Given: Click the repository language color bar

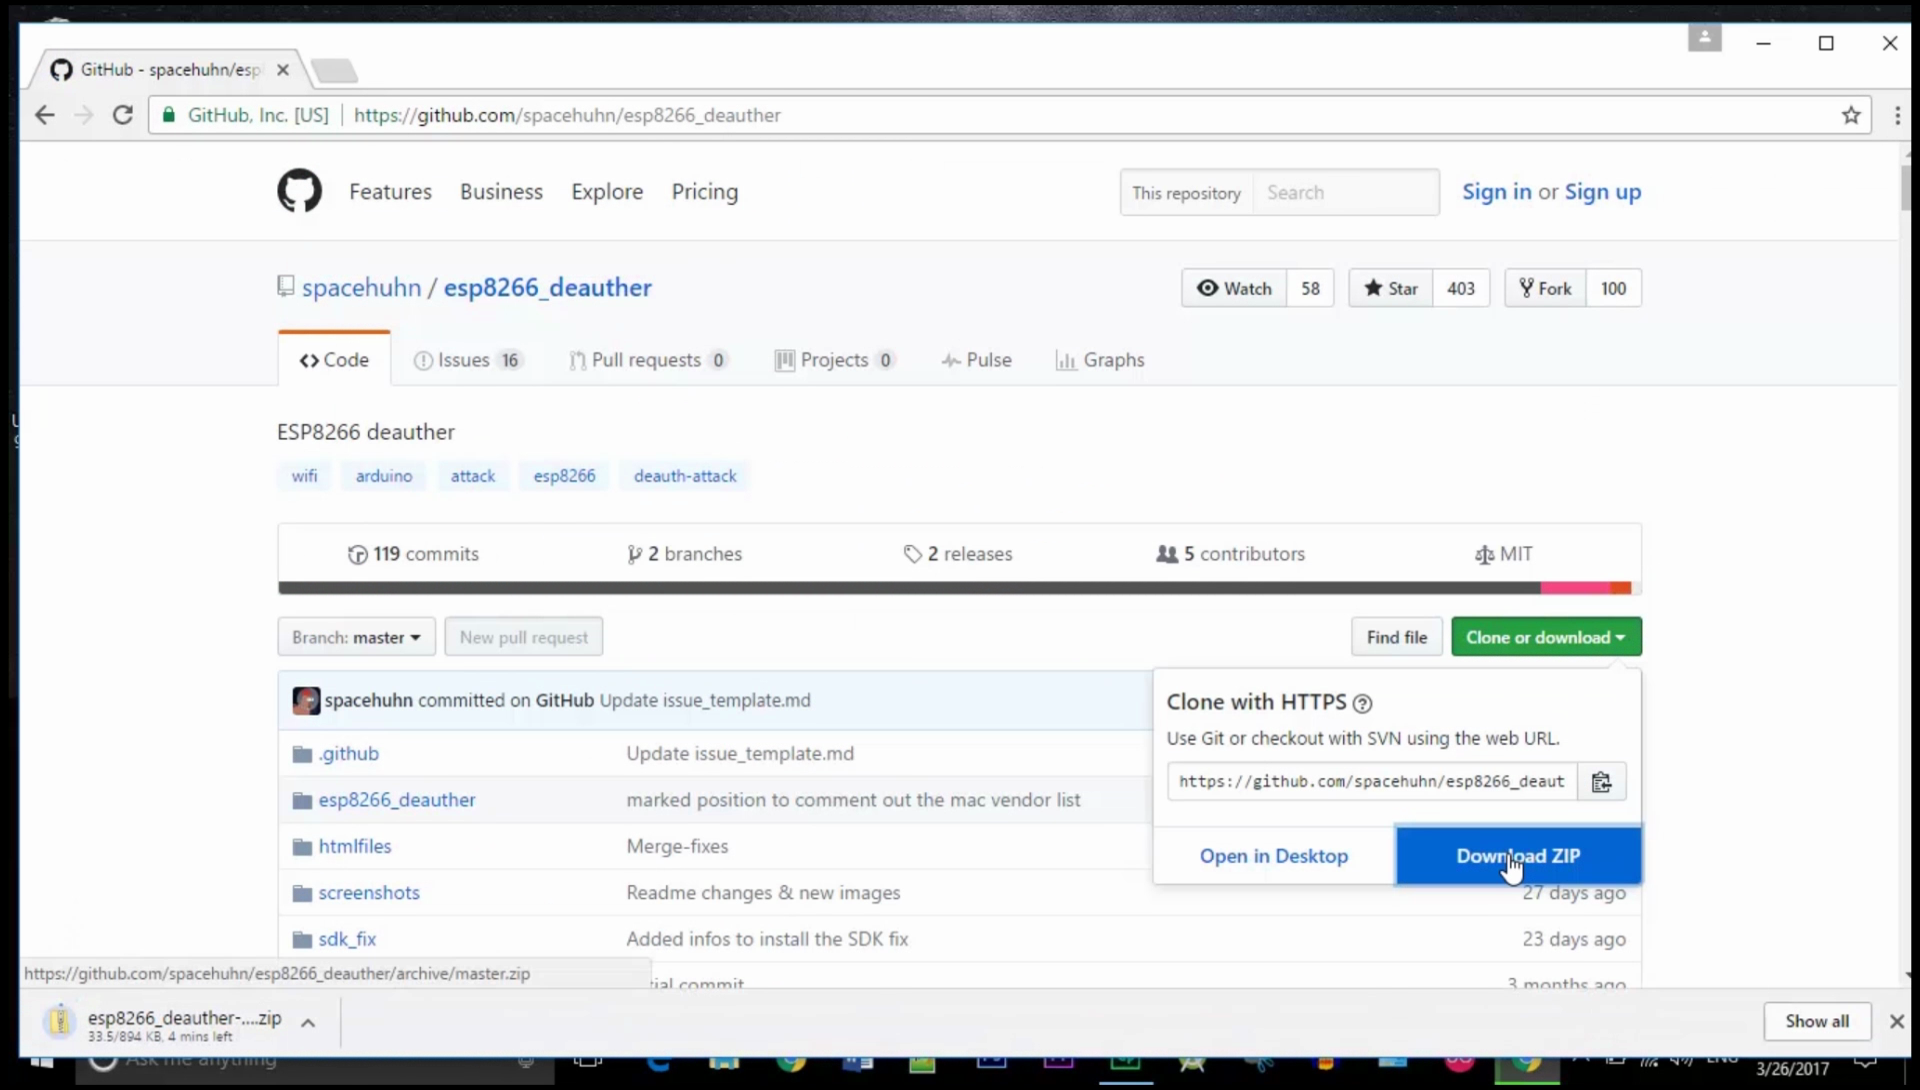Looking at the screenshot, I should 958,588.
